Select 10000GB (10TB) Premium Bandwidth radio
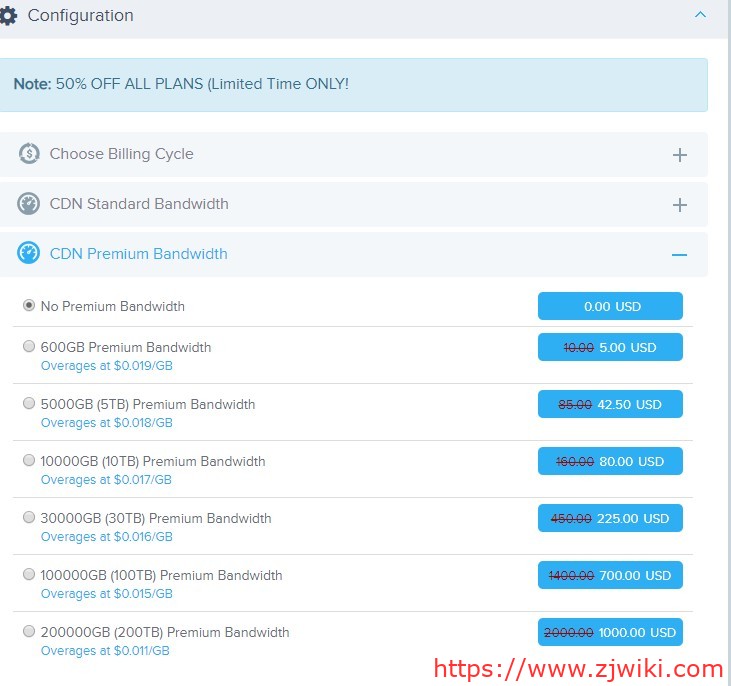This screenshot has height=686, width=731. click(x=29, y=461)
